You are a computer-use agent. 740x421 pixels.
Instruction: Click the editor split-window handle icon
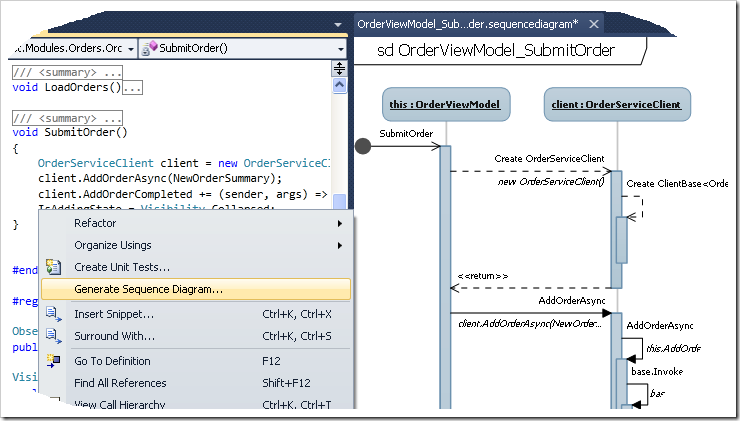click(x=339, y=68)
